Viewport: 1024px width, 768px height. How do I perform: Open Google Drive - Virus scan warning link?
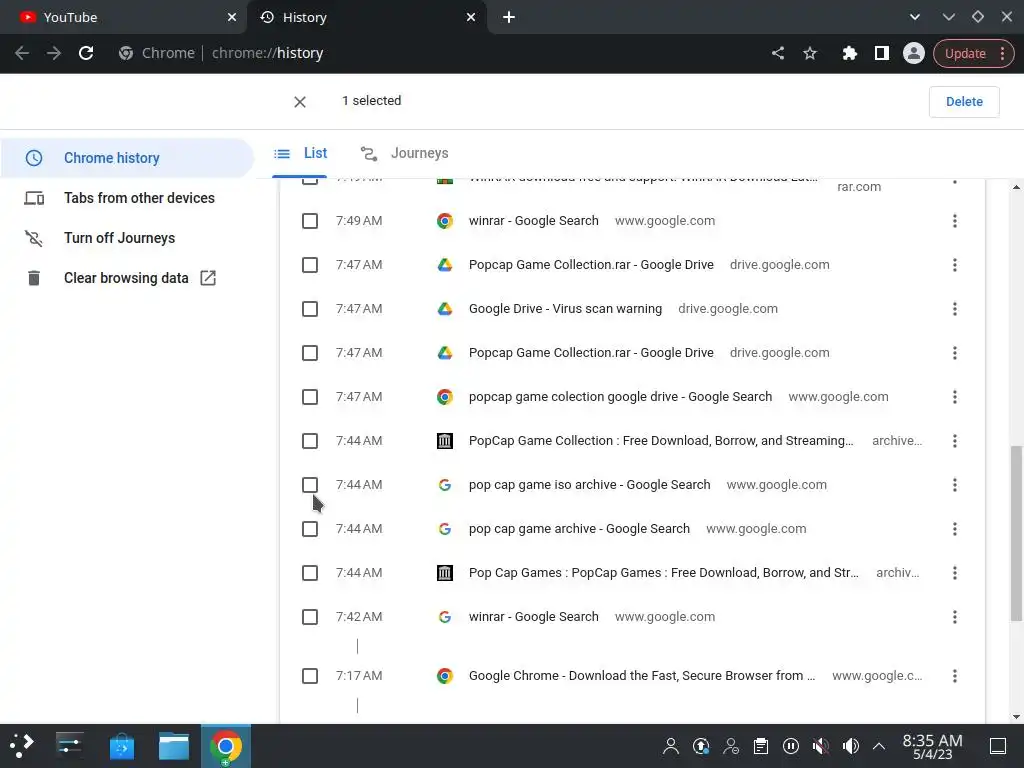[565, 309]
